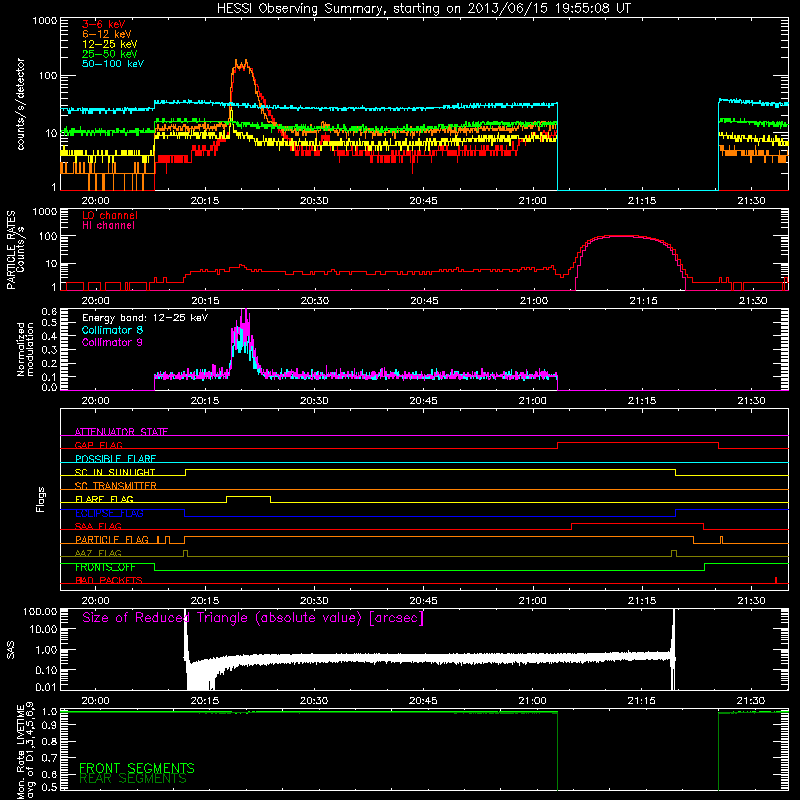Select the cyan 50-100 keV legend label

click(113, 64)
